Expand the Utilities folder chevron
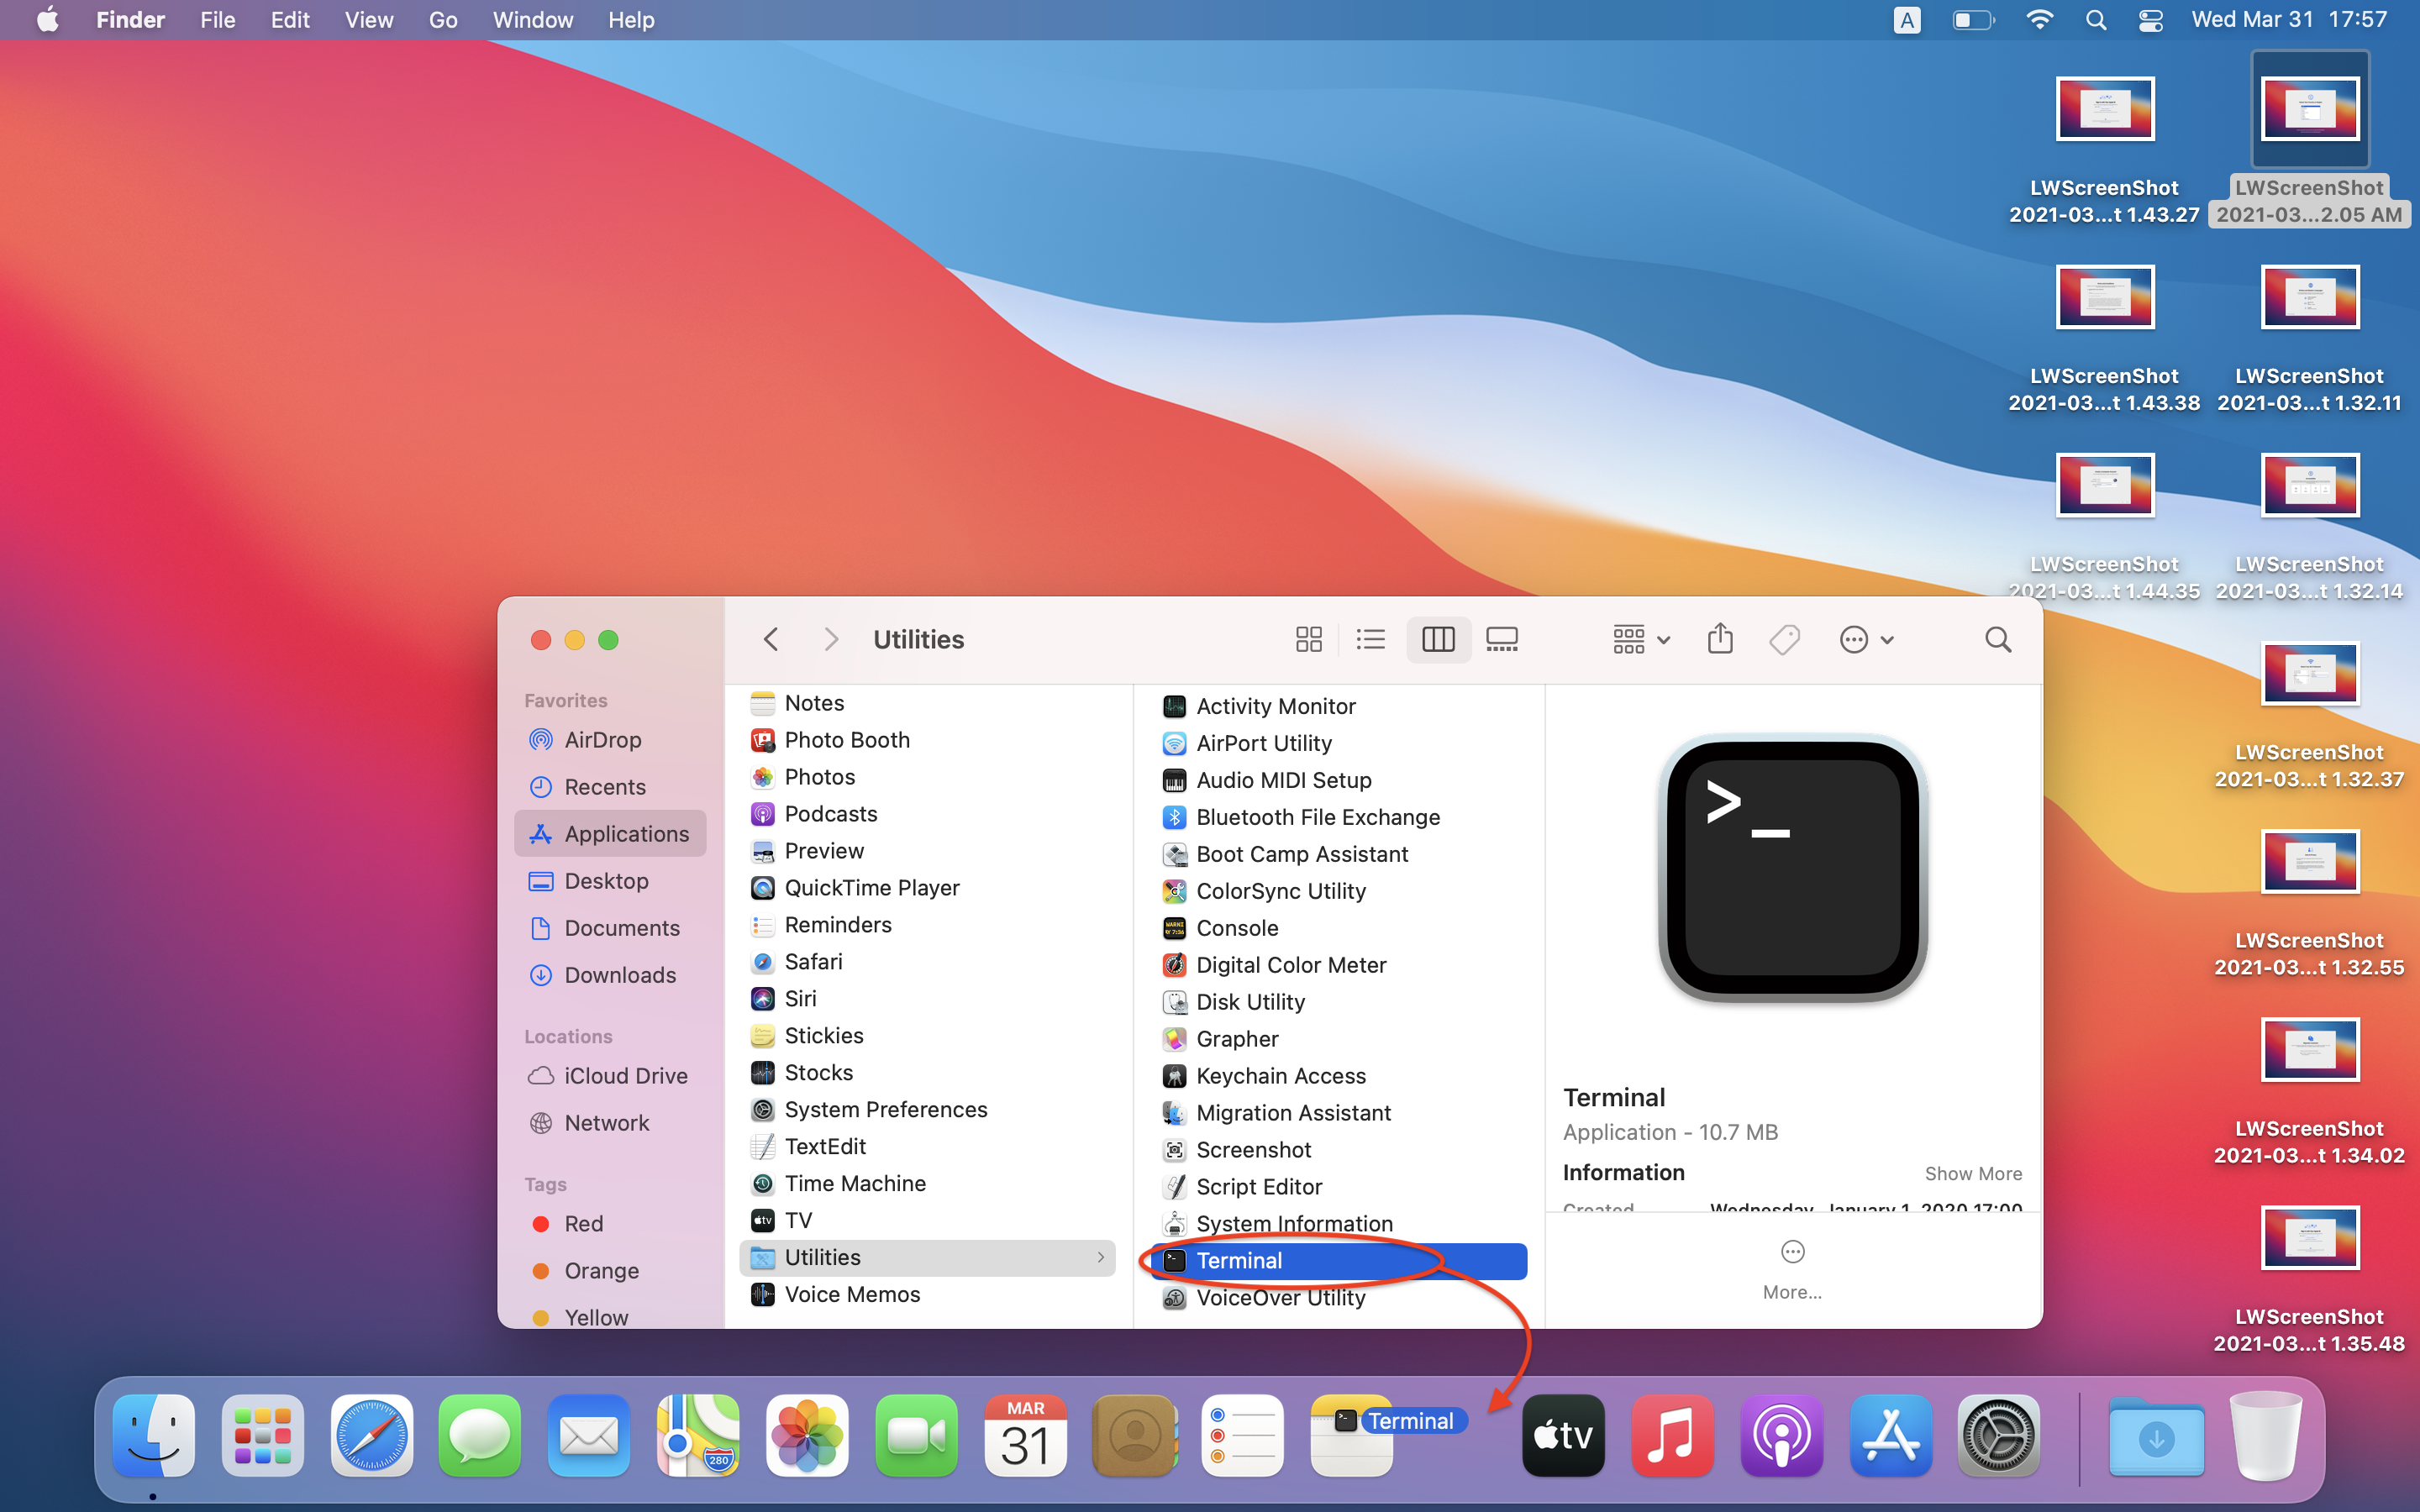 pos(1100,1257)
